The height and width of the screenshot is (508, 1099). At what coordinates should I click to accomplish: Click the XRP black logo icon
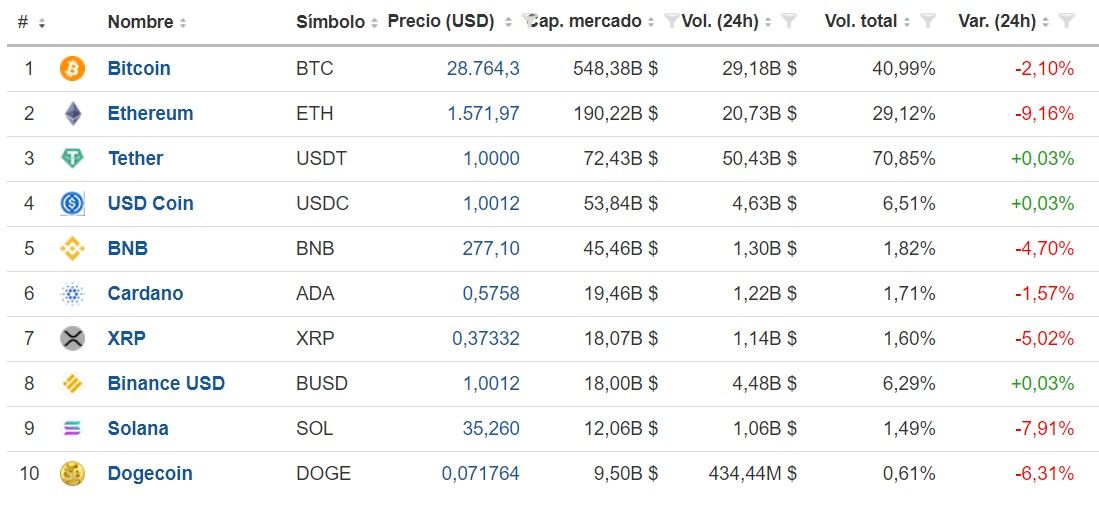(72, 338)
